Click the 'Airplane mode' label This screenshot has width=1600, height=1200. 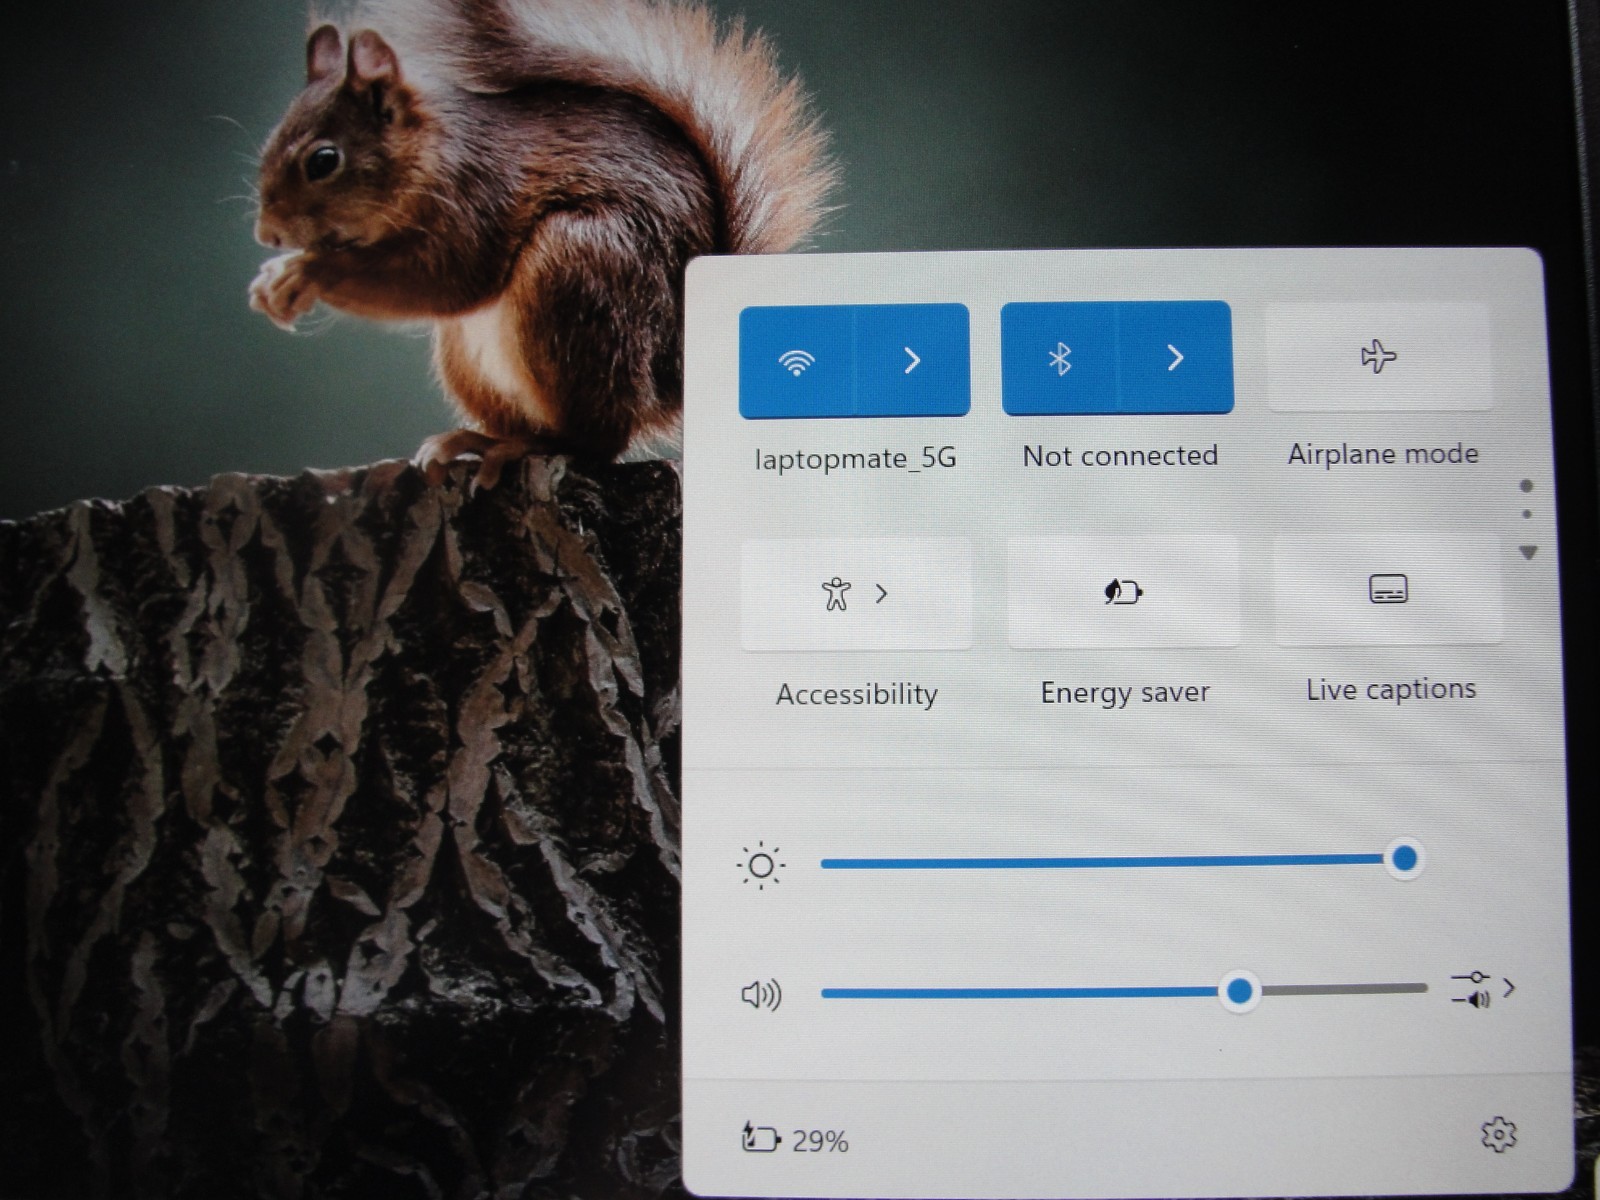[1383, 454]
